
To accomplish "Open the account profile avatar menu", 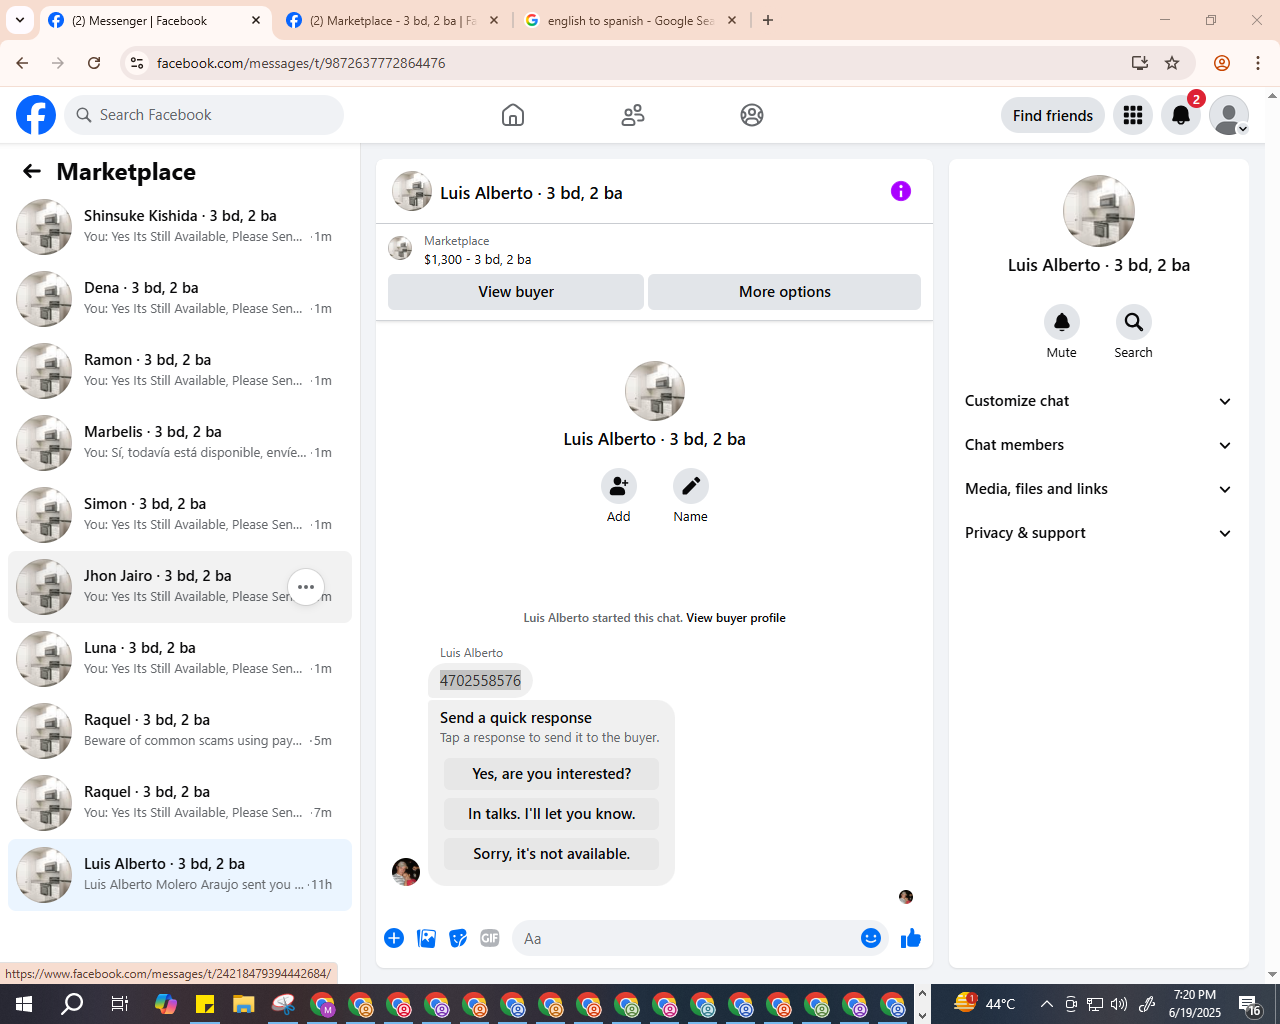I will (1229, 115).
